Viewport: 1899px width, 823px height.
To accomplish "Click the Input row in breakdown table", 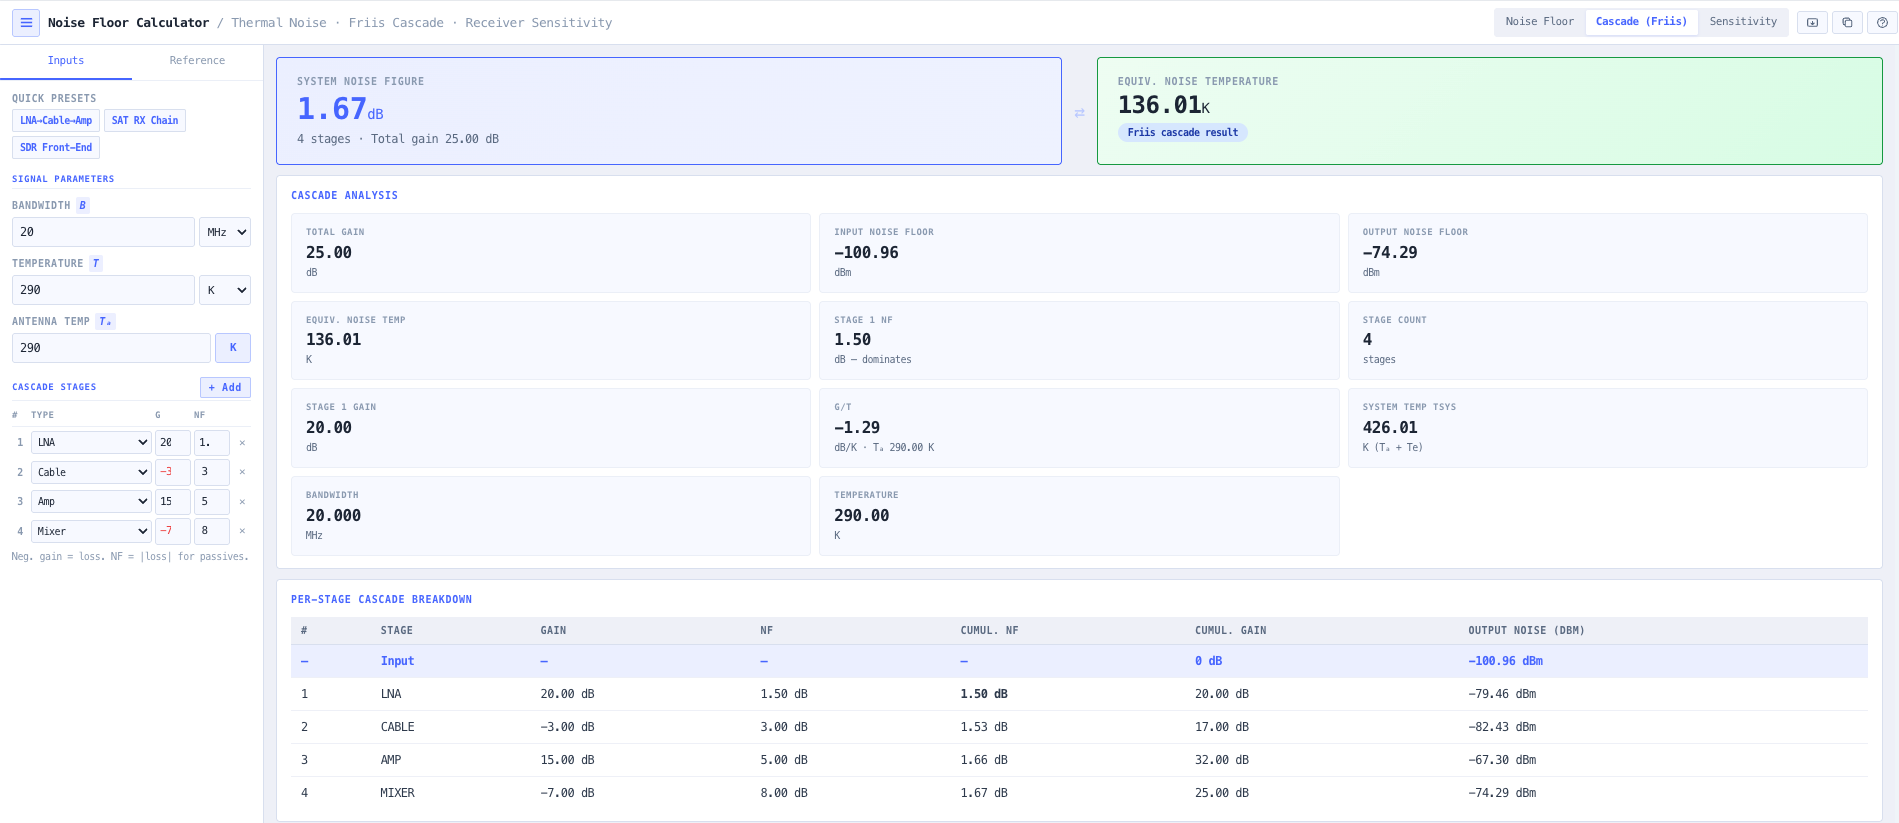I will pos(1079,661).
